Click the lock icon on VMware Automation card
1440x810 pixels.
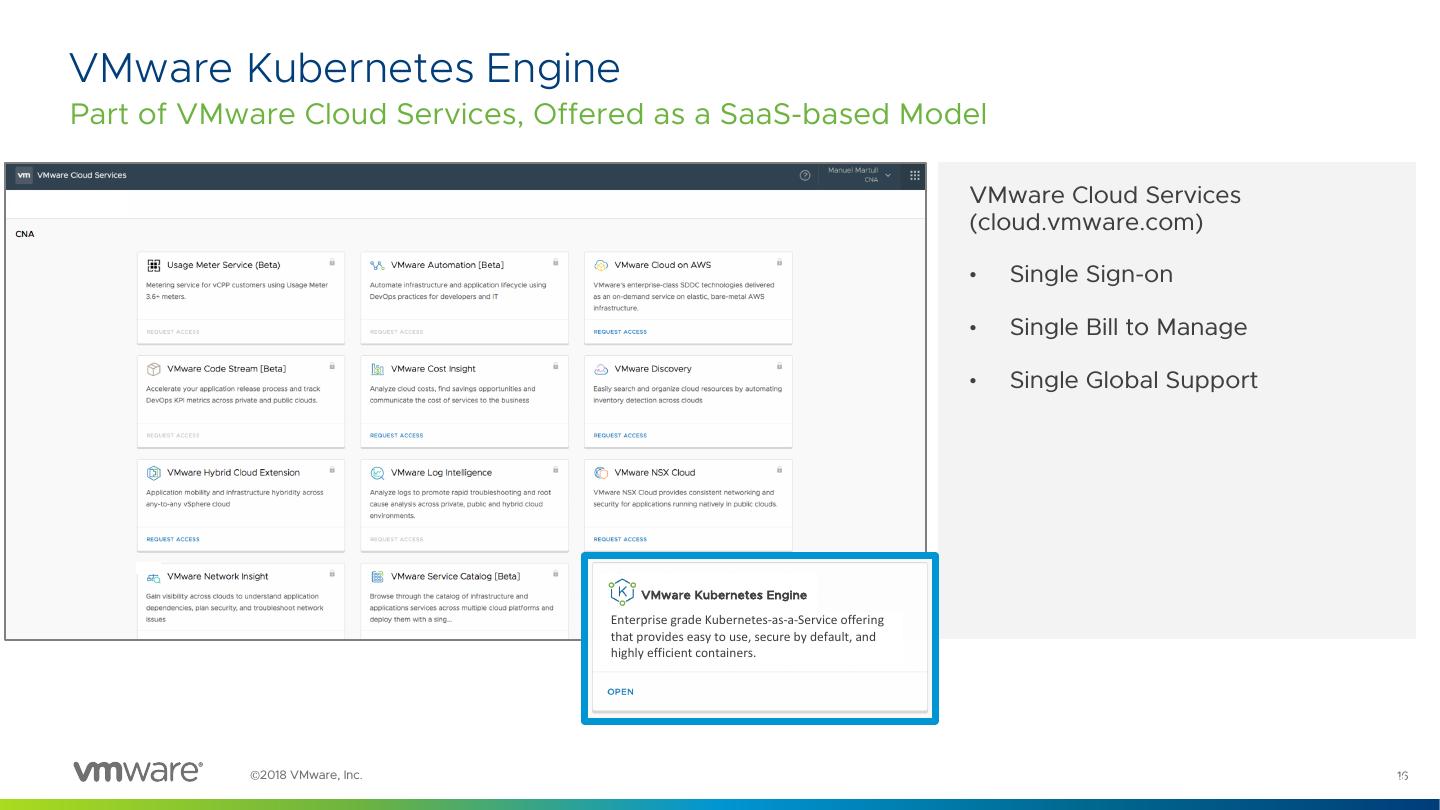coord(556,262)
